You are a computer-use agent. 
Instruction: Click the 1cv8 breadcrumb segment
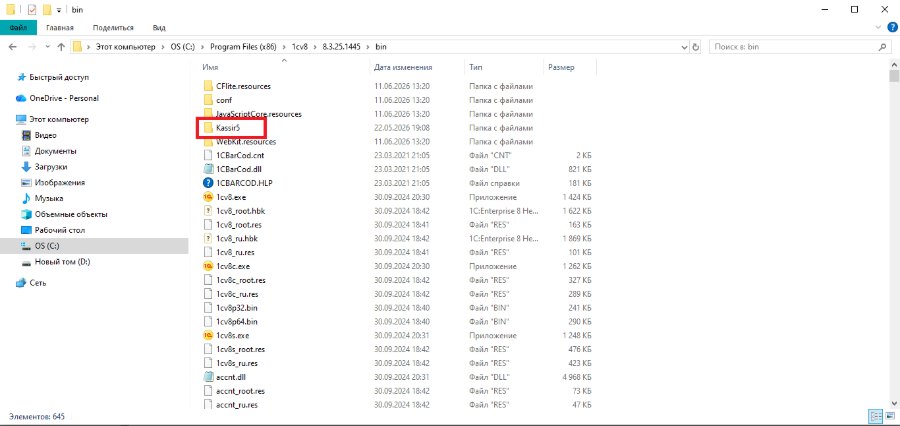(299, 47)
